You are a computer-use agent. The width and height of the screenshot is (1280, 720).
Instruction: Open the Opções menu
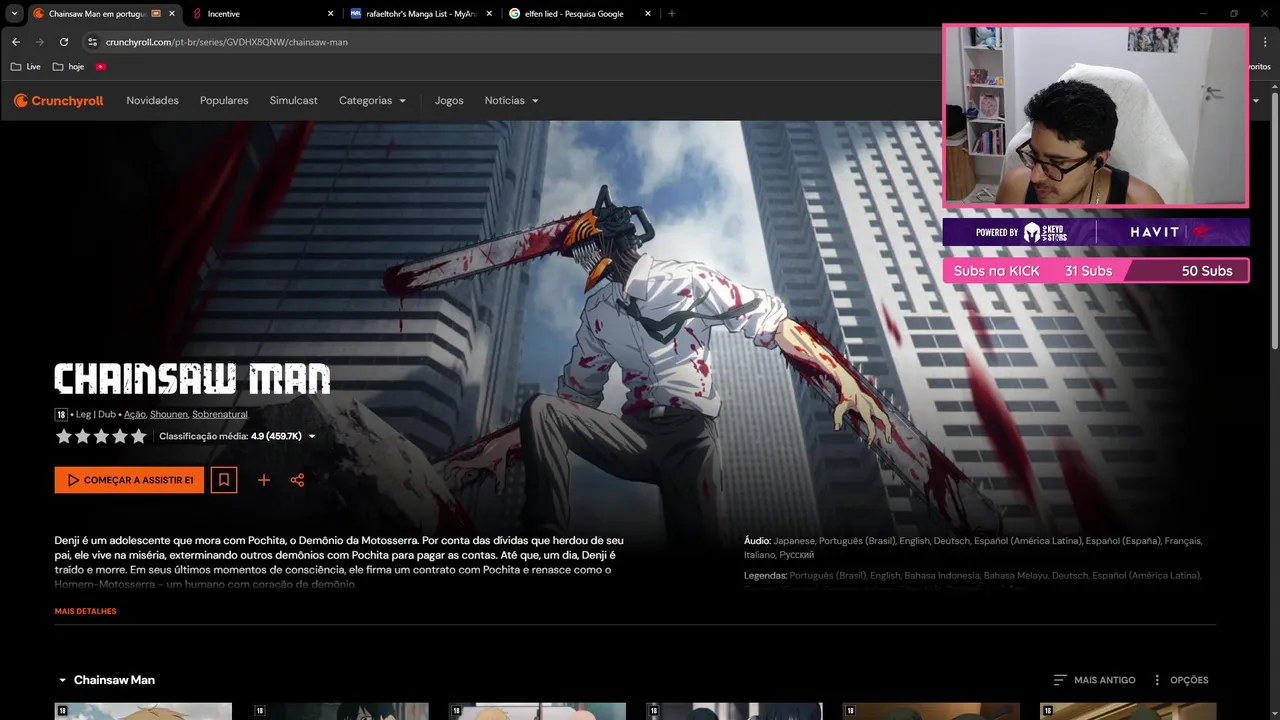coord(1181,680)
